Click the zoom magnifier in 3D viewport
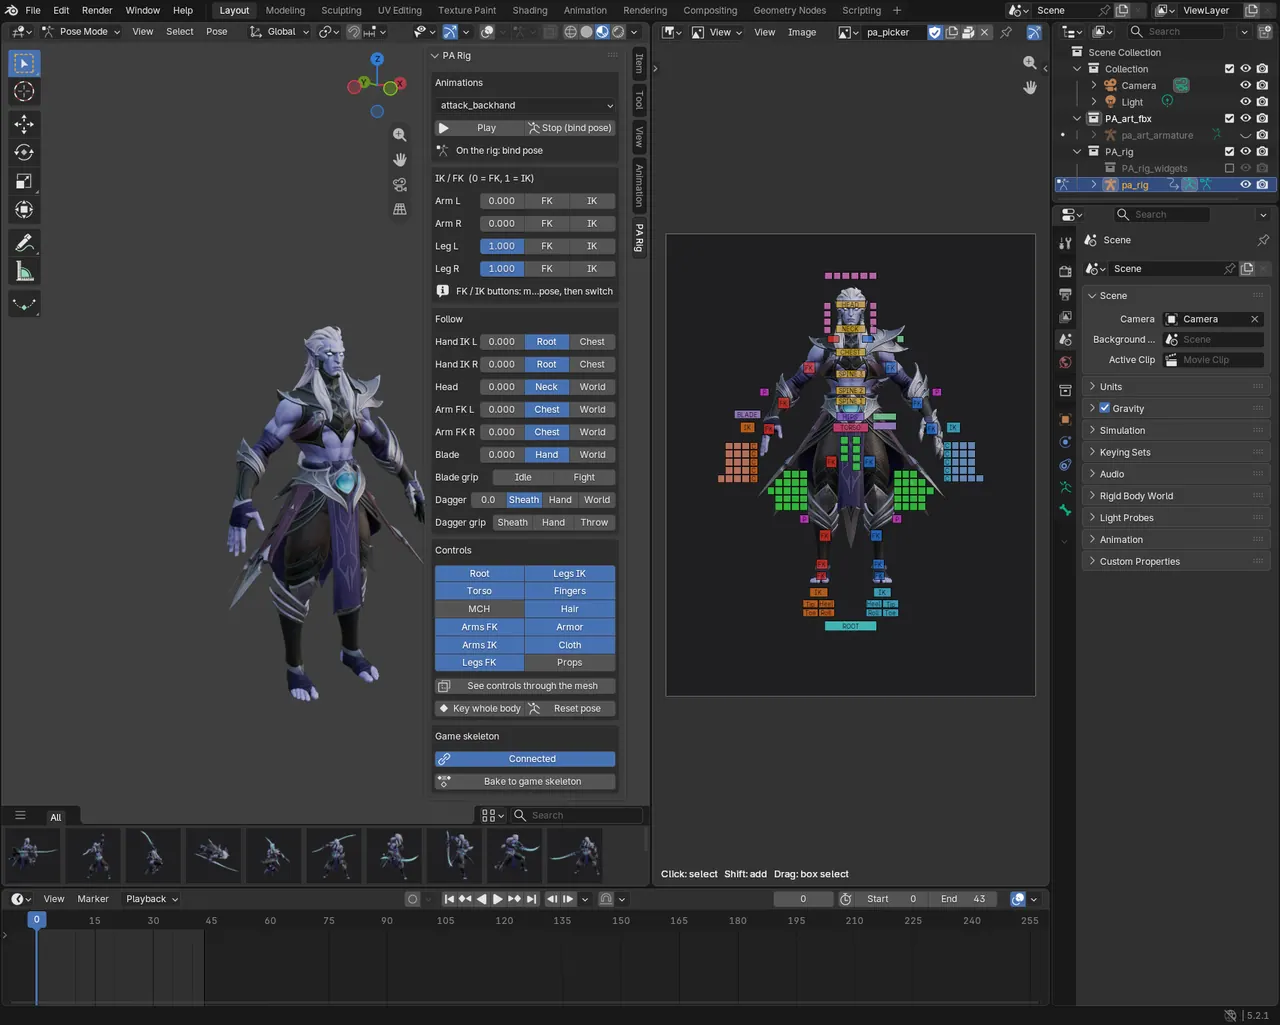1280x1025 pixels. (400, 135)
